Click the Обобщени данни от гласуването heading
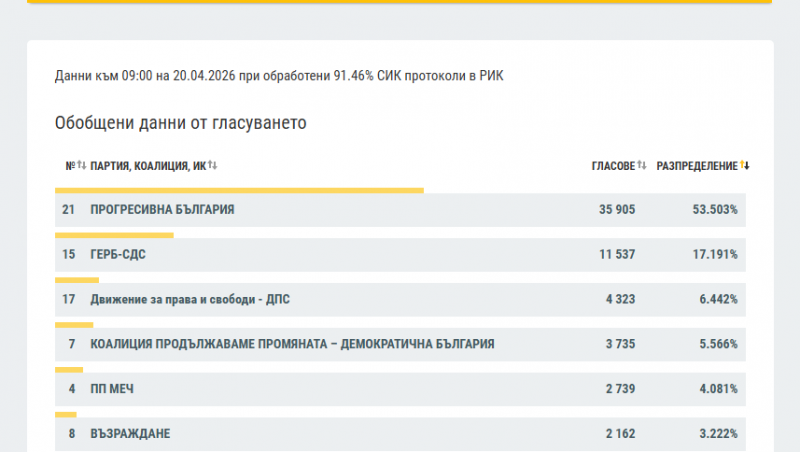 180,123
